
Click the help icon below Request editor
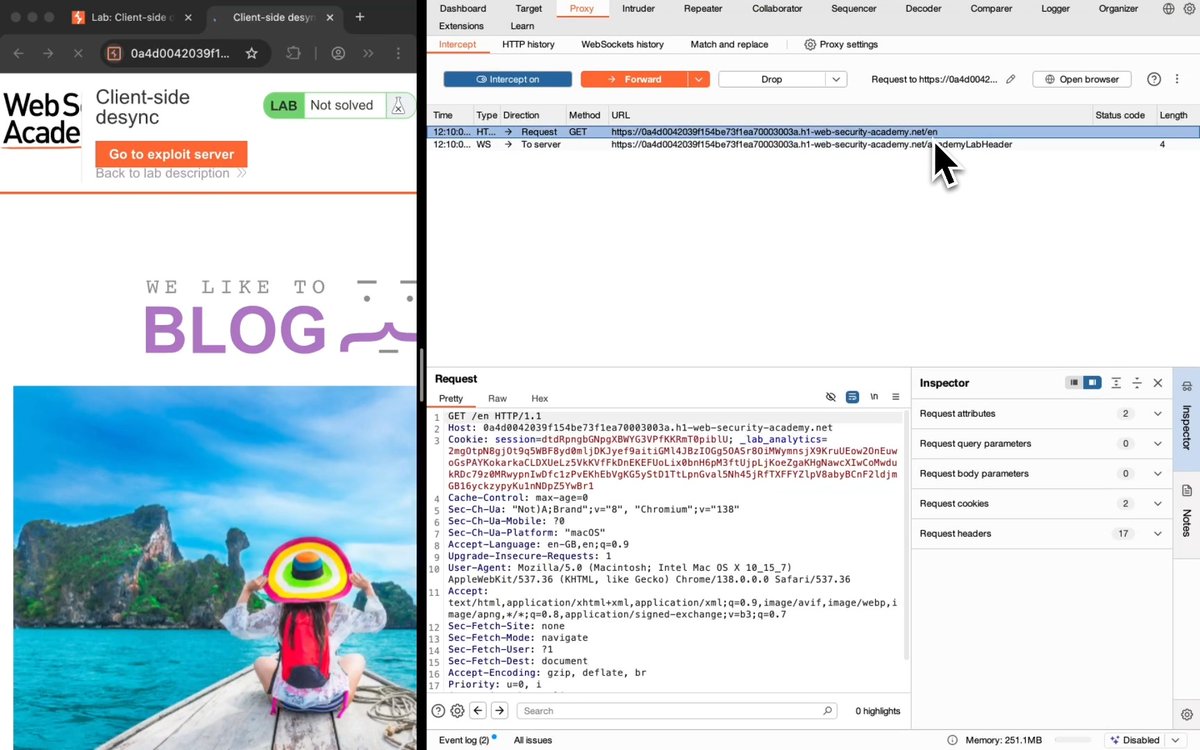(438, 711)
